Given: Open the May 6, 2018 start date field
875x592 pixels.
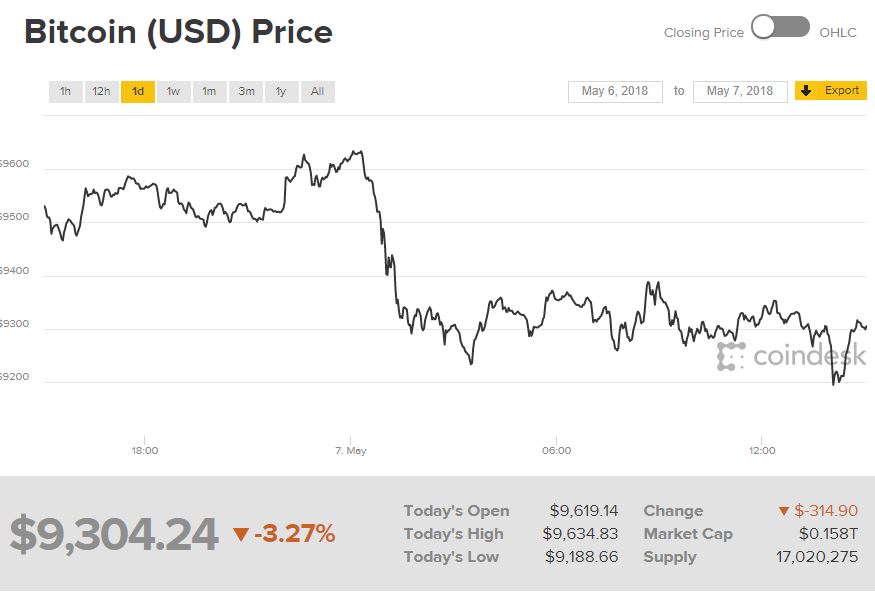Looking at the screenshot, I should pos(615,91).
